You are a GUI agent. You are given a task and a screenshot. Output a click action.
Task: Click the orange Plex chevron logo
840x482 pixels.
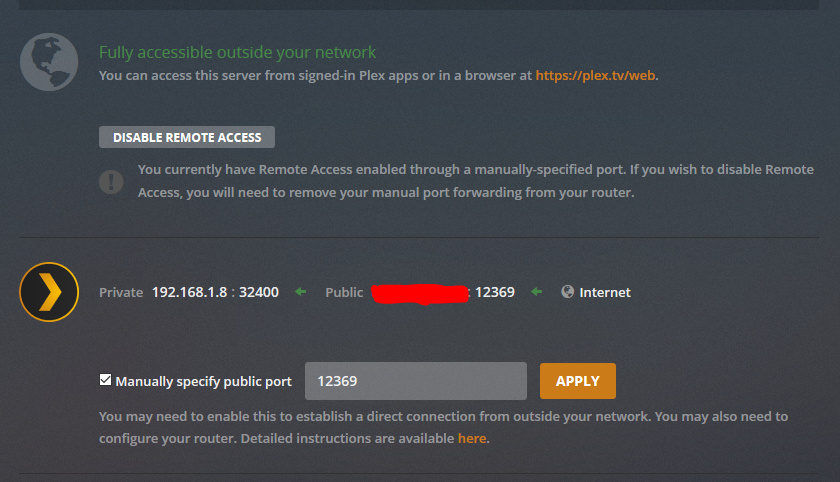pyautogui.click(x=49, y=292)
